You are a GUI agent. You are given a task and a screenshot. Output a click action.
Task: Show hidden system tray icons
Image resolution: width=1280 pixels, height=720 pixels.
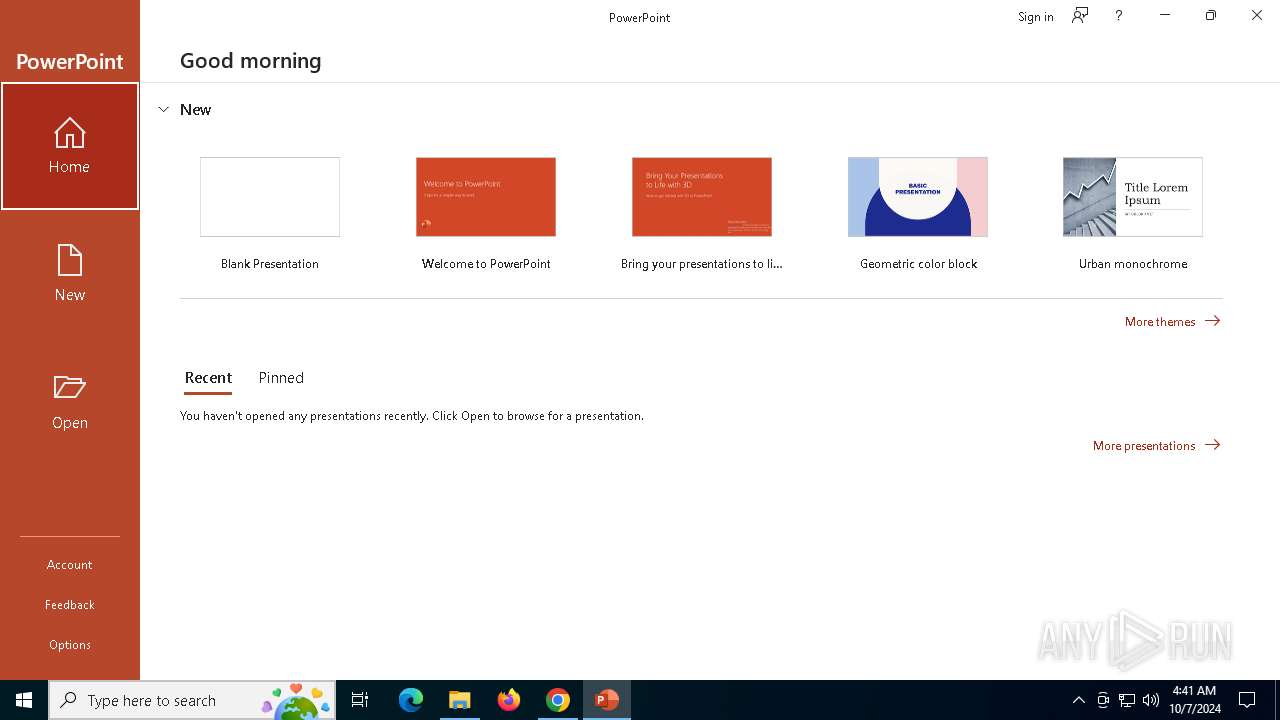click(1078, 700)
